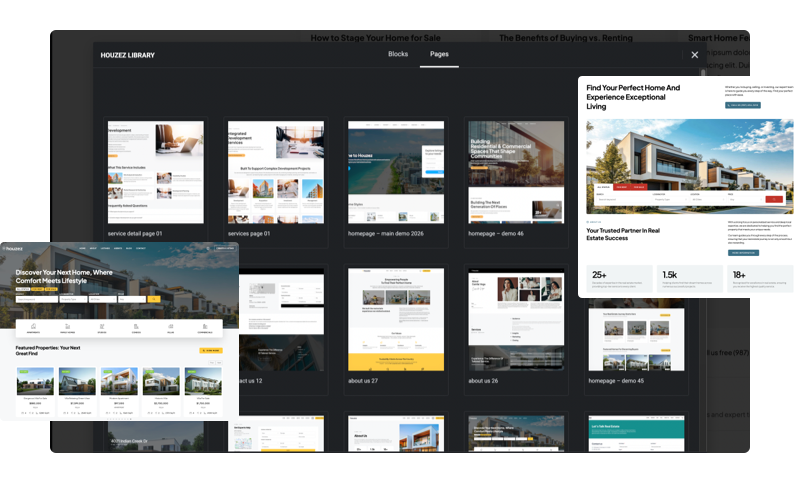
Task: Click the Family Homes category icon
Action: (x=67, y=328)
